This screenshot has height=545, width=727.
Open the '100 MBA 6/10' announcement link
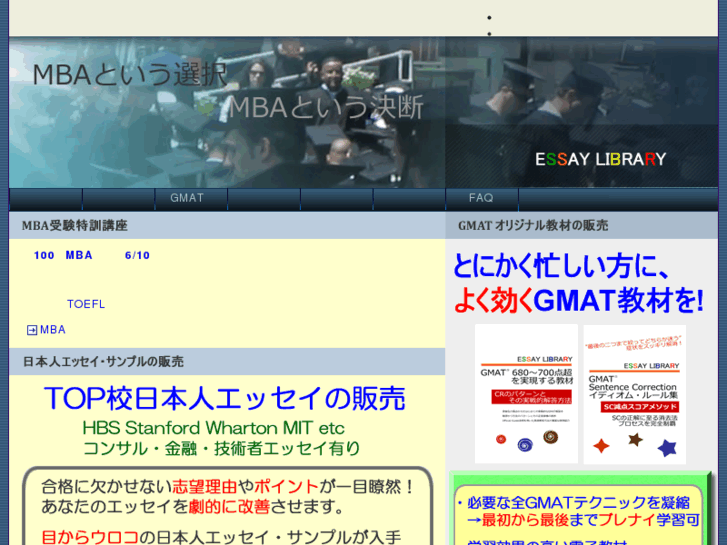click(x=92, y=255)
